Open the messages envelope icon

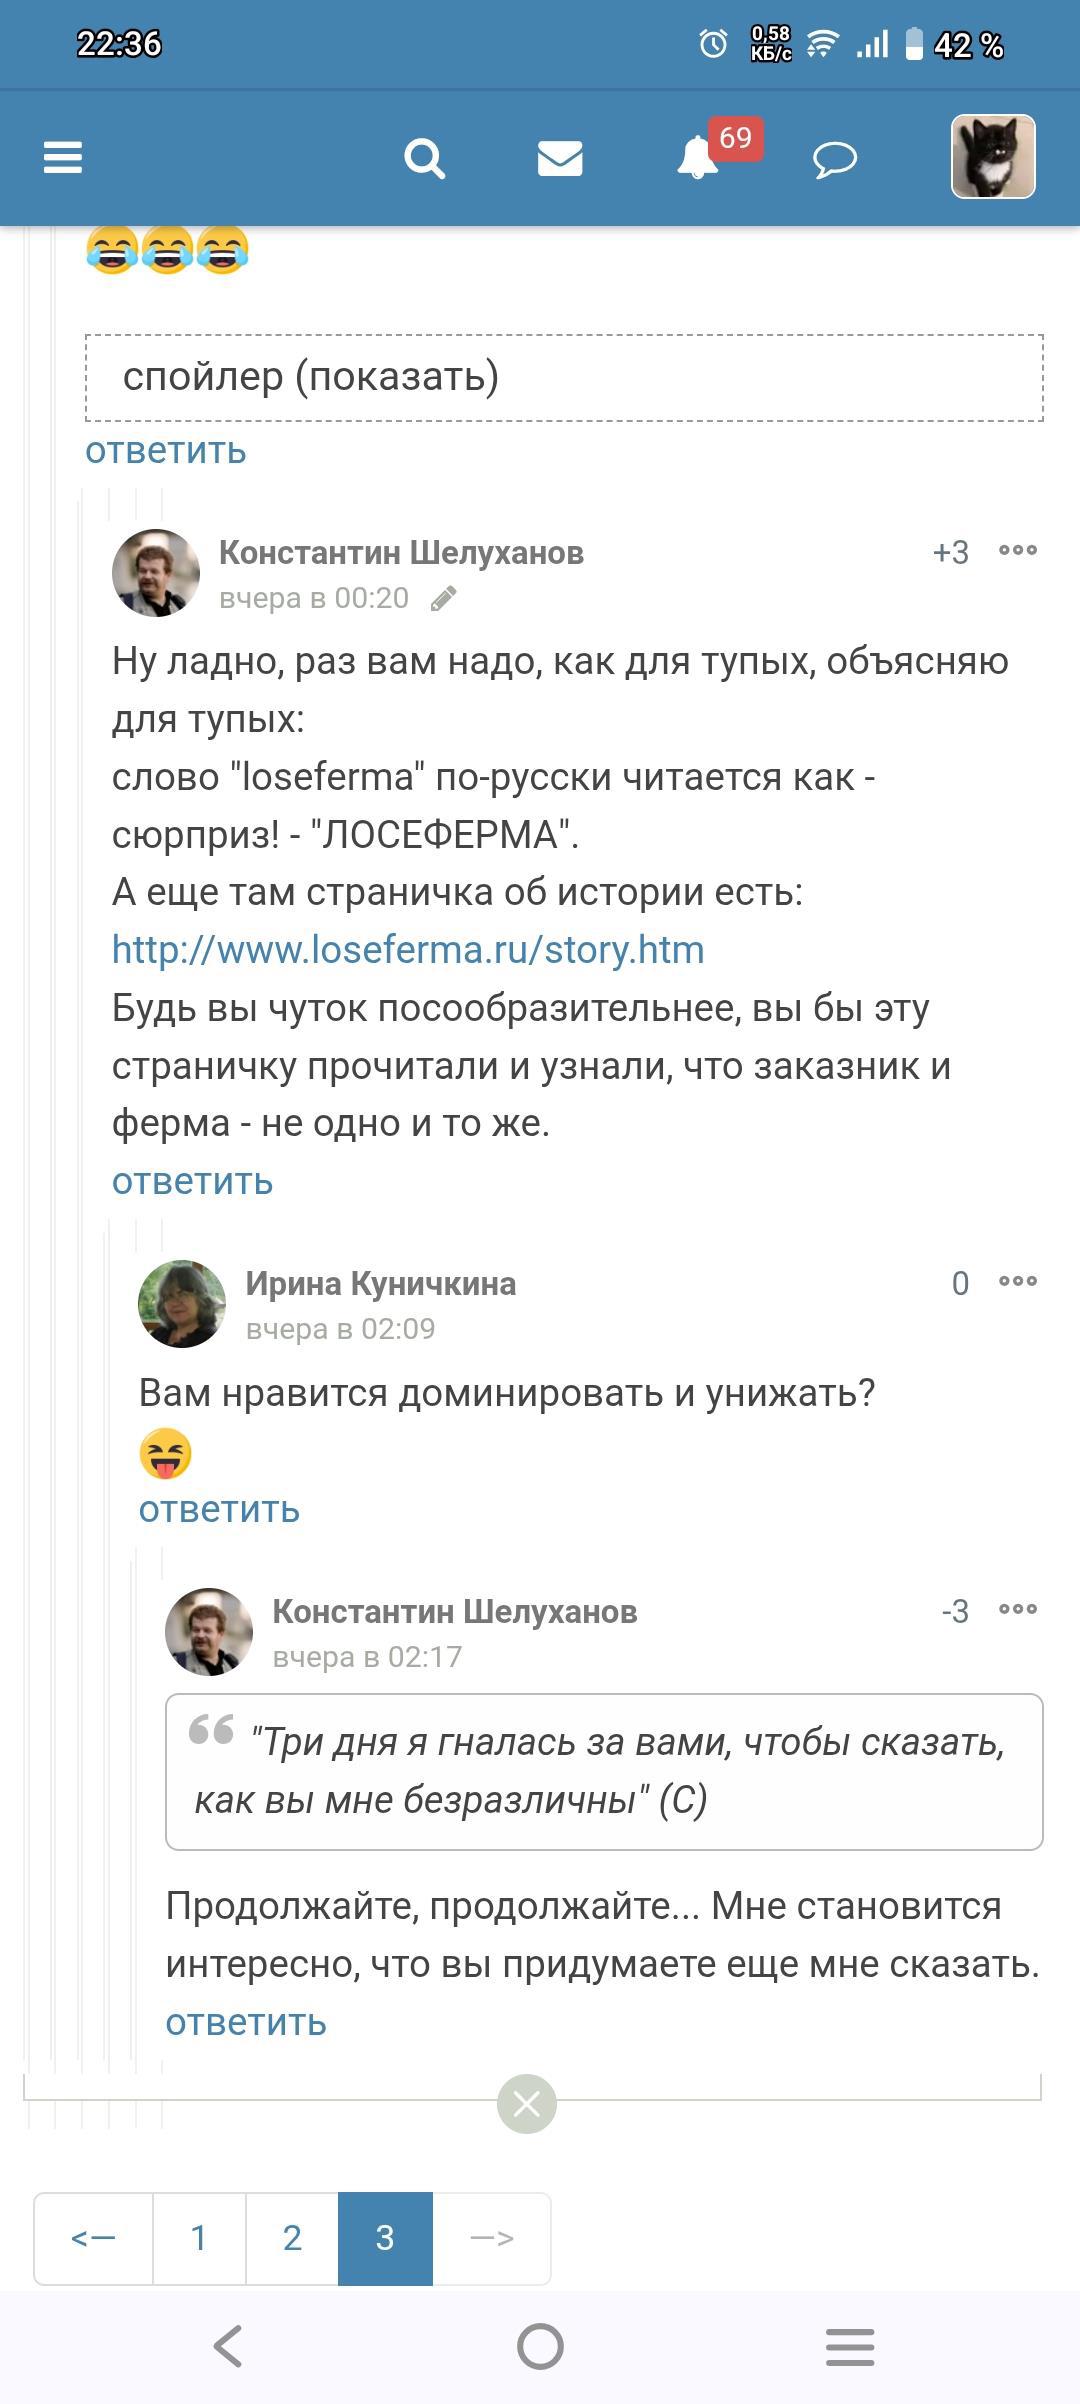[560, 158]
